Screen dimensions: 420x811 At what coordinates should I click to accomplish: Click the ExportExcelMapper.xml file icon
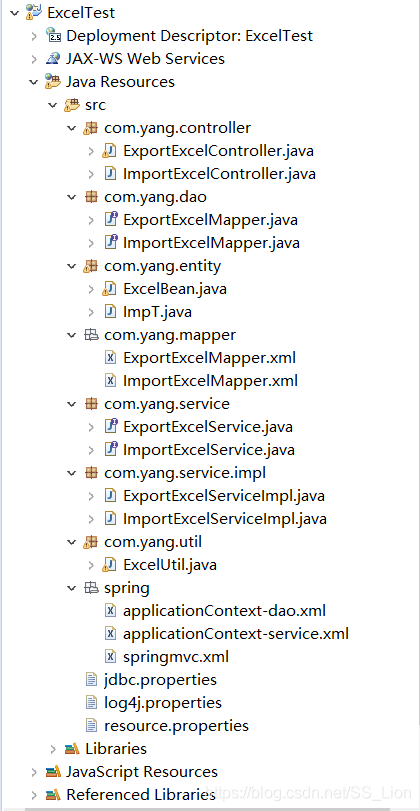[110, 357]
